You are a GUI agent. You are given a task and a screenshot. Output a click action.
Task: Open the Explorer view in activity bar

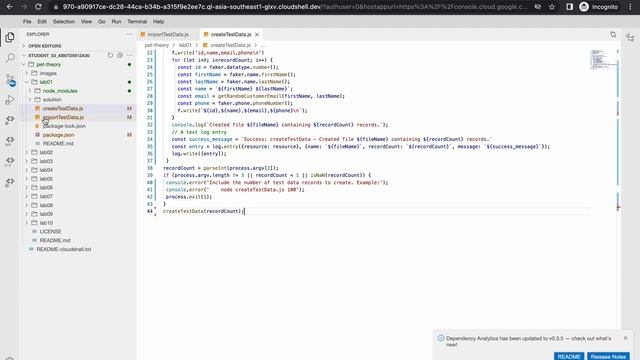[10, 37]
